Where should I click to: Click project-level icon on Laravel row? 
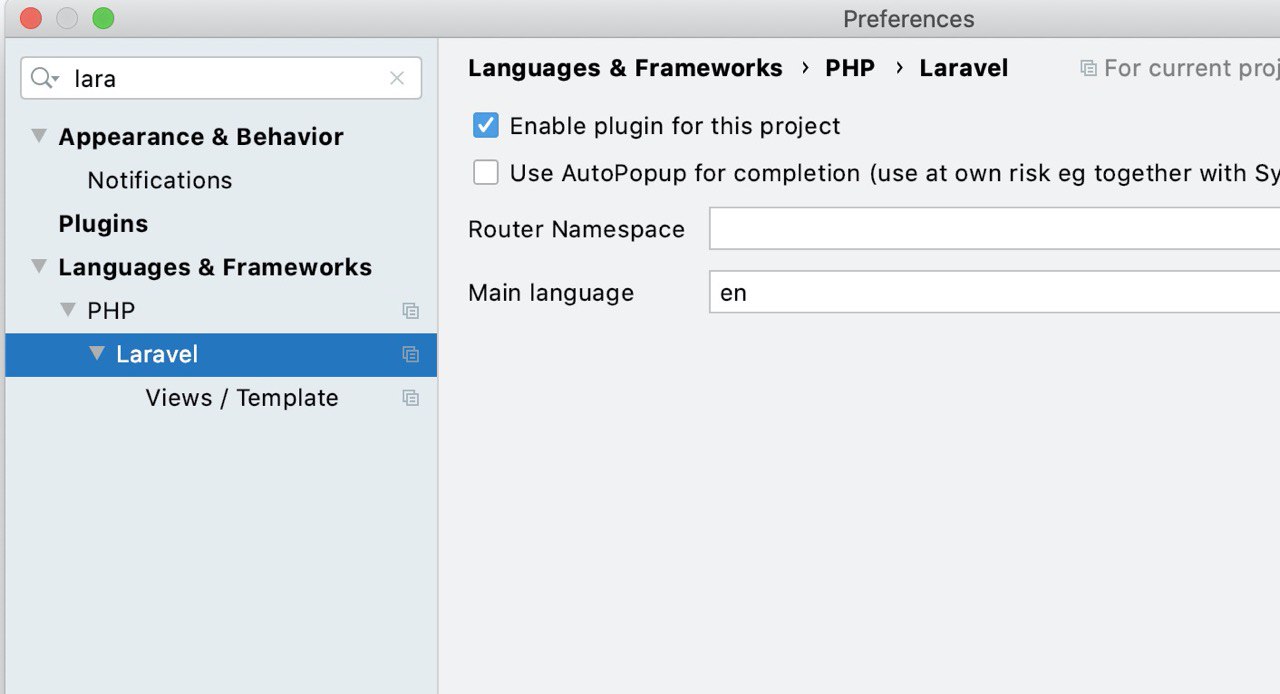[x=410, y=354]
